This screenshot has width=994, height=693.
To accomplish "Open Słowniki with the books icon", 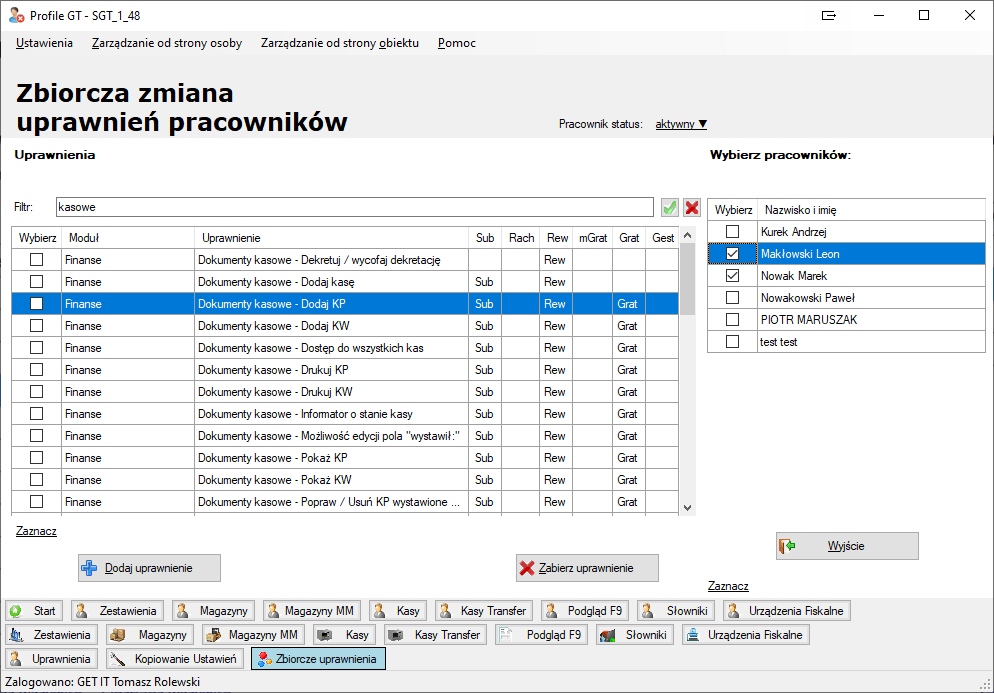I will 635,635.
